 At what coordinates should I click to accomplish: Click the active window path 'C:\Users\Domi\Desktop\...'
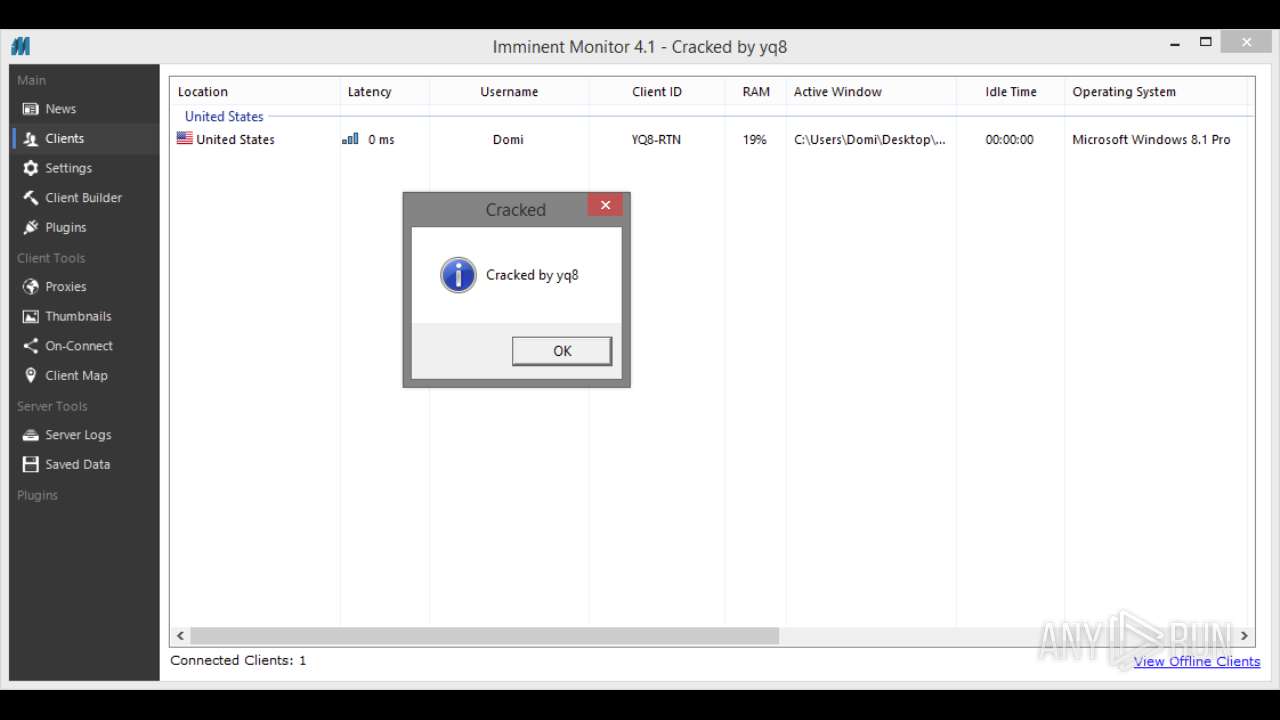(x=870, y=139)
